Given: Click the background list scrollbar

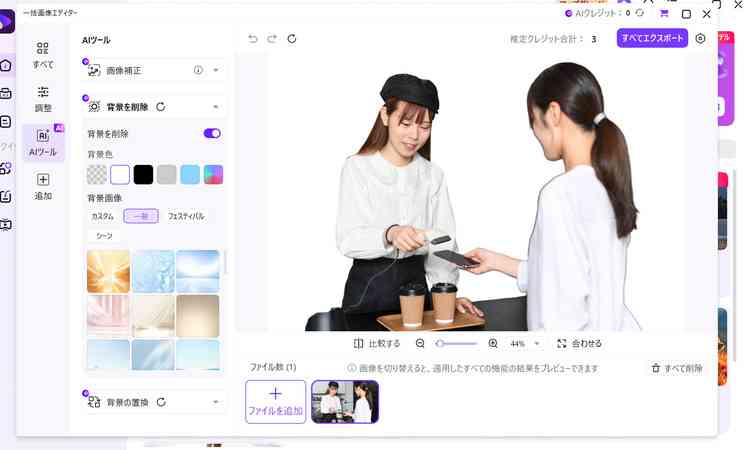Looking at the screenshot, I should pyautogui.click(x=225, y=263).
